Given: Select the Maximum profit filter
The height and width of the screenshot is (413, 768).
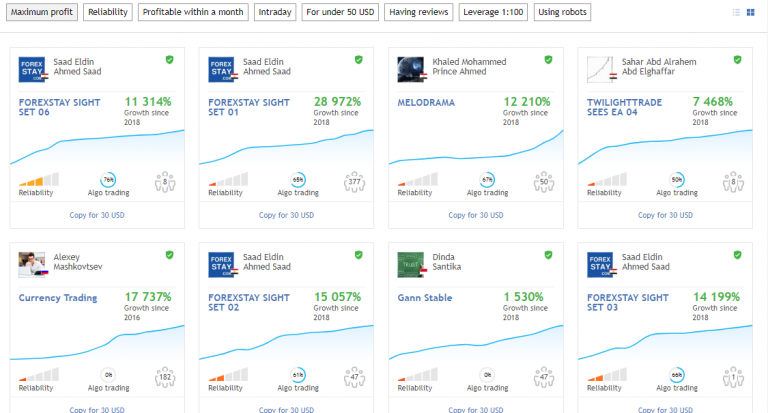Looking at the screenshot, I should (x=42, y=12).
